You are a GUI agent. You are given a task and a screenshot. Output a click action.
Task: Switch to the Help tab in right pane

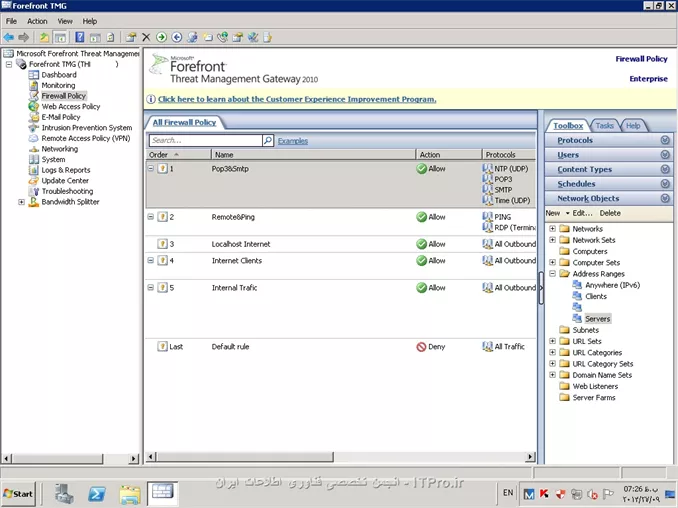tap(633, 126)
